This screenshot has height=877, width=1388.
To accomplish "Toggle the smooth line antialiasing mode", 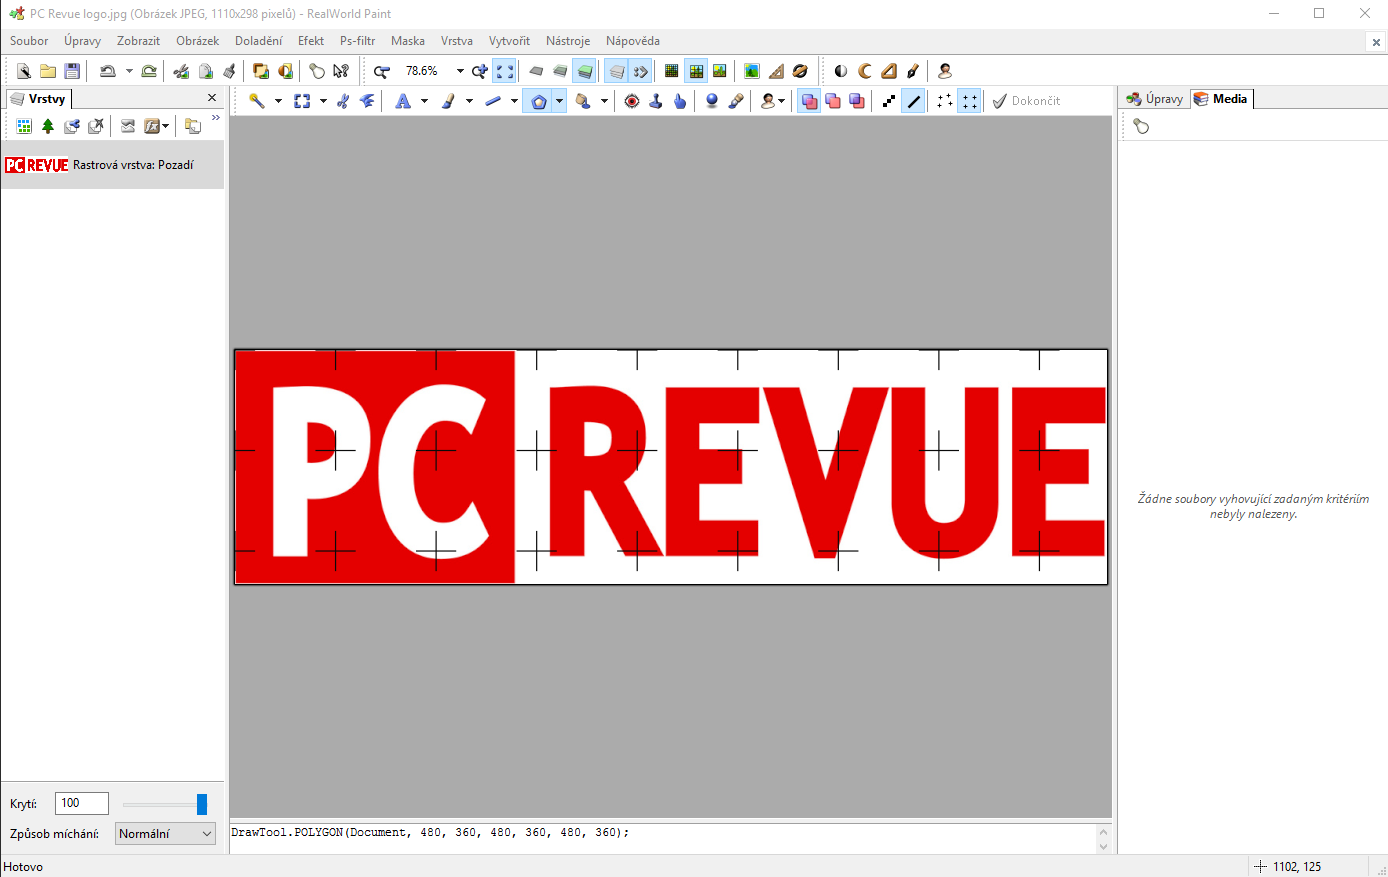I will point(914,101).
